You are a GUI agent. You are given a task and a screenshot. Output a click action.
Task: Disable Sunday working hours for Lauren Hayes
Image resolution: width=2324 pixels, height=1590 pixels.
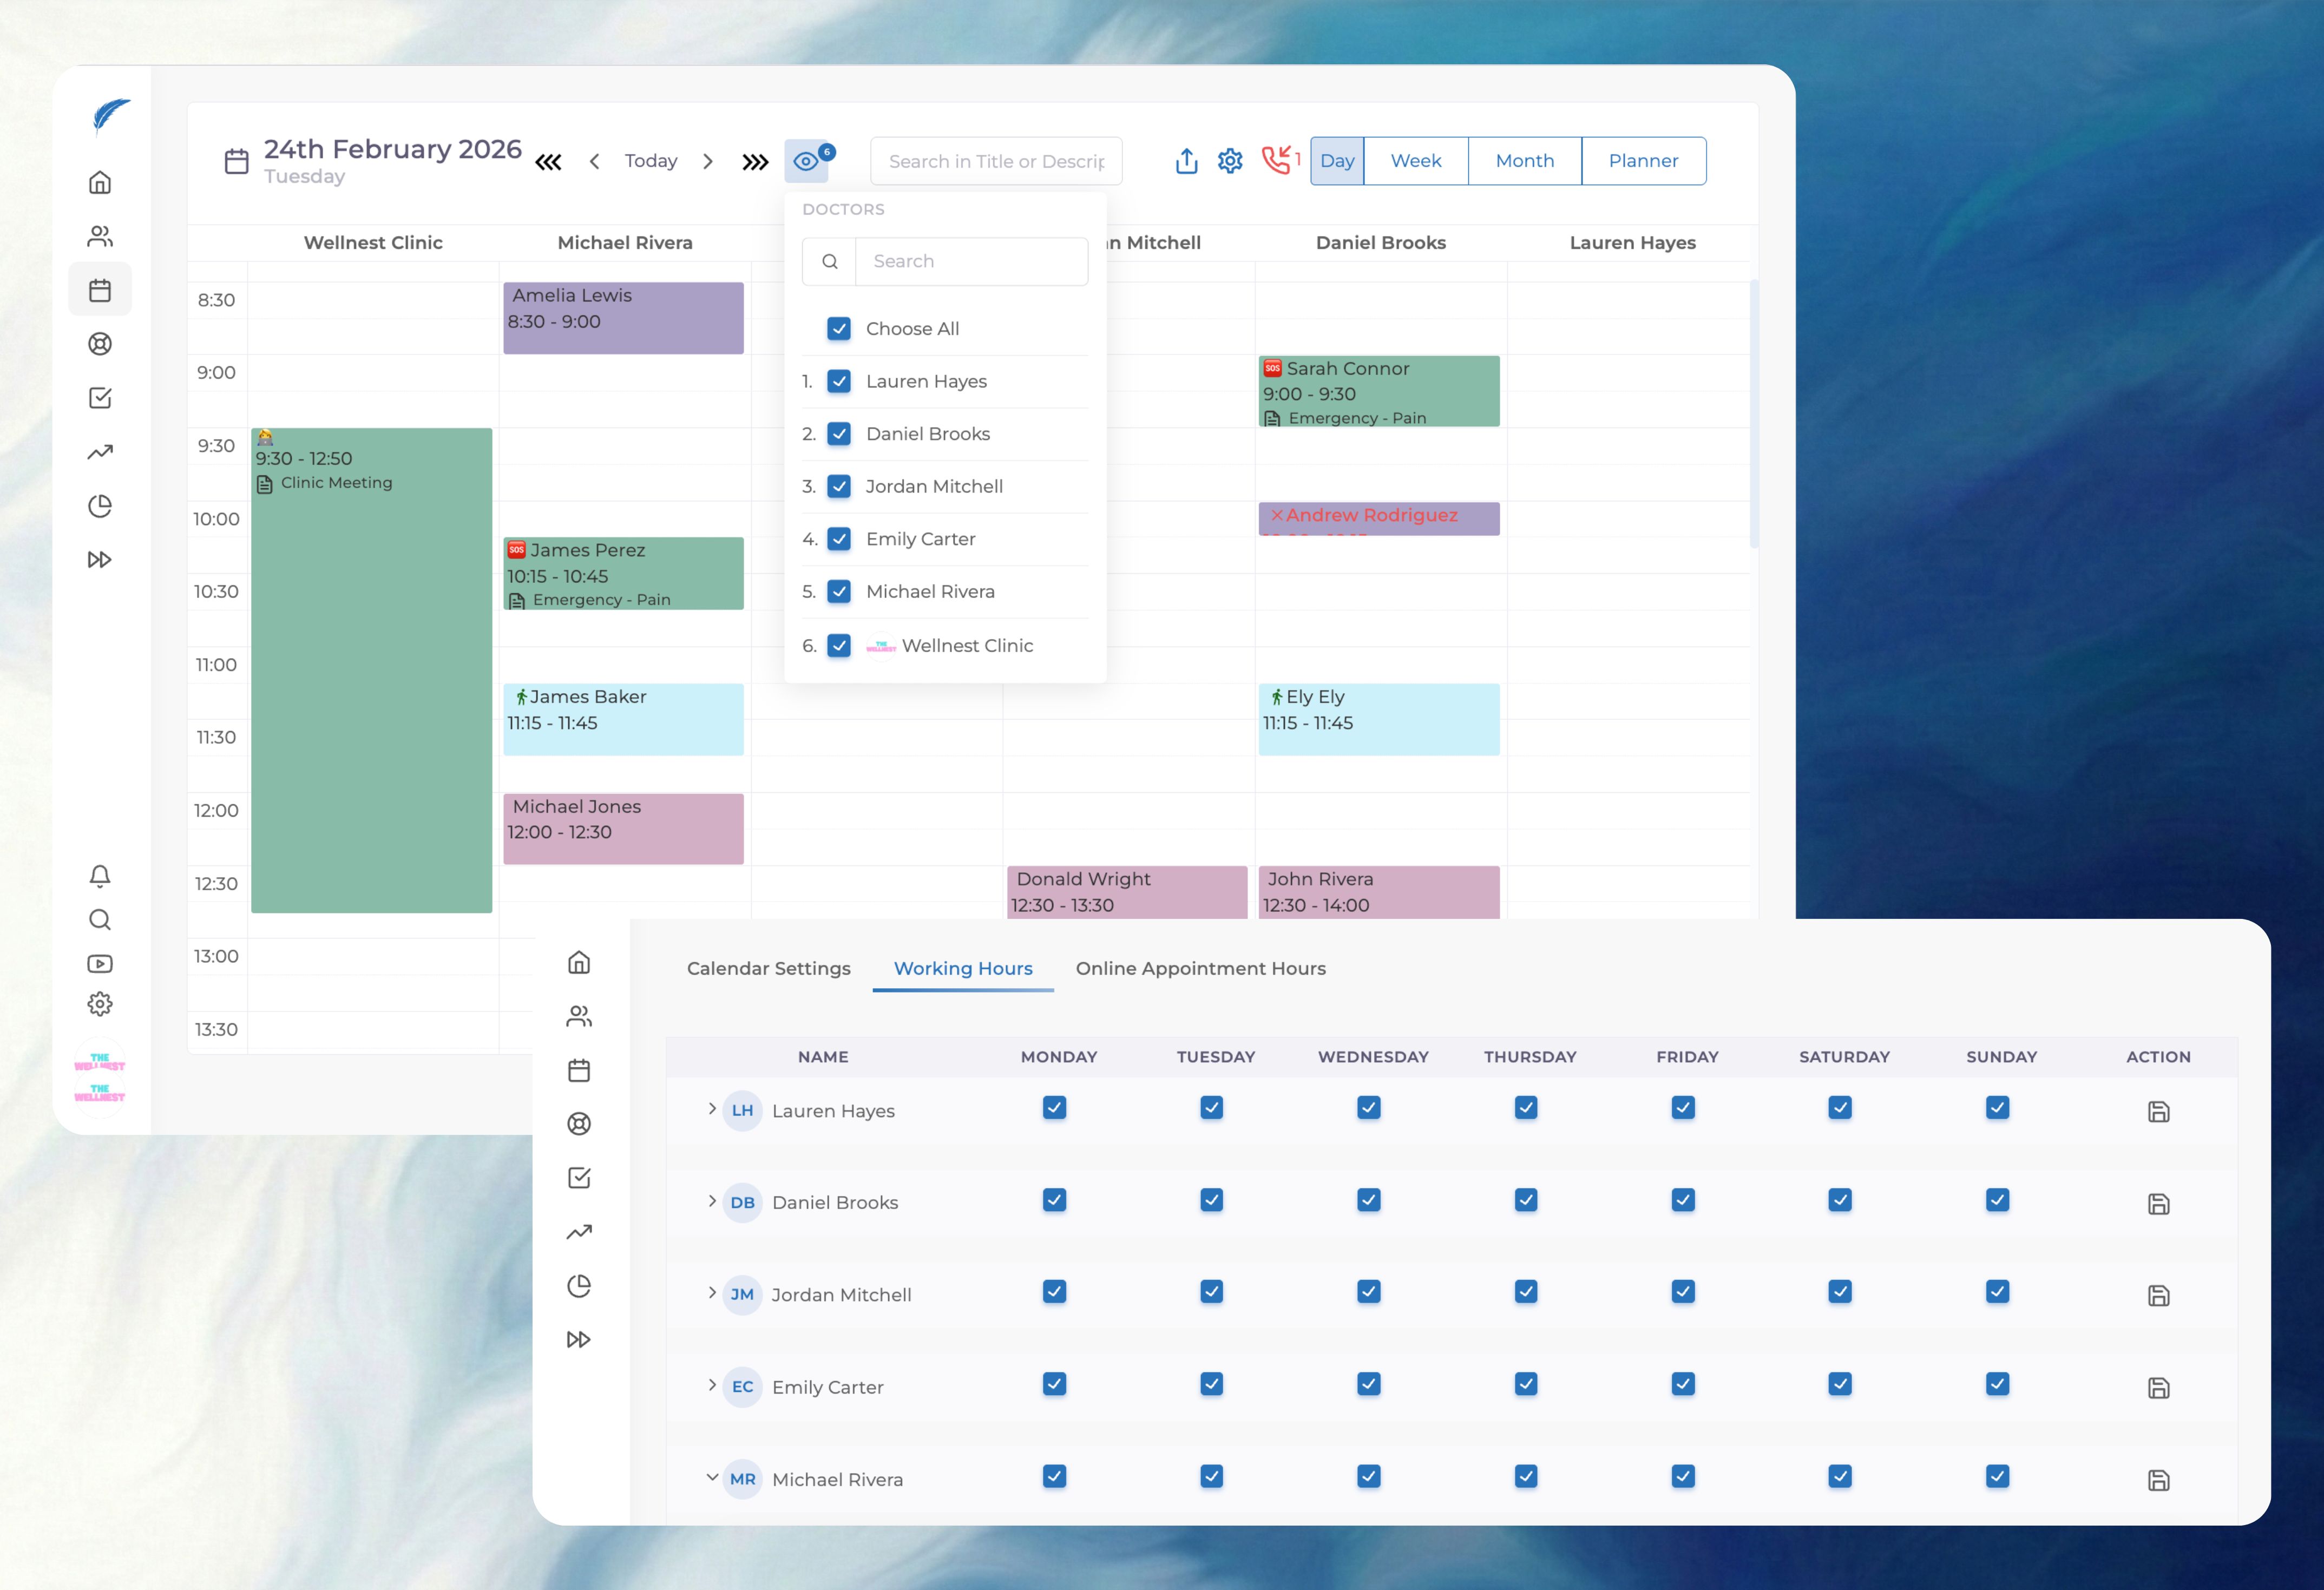[x=1996, y=1108]
